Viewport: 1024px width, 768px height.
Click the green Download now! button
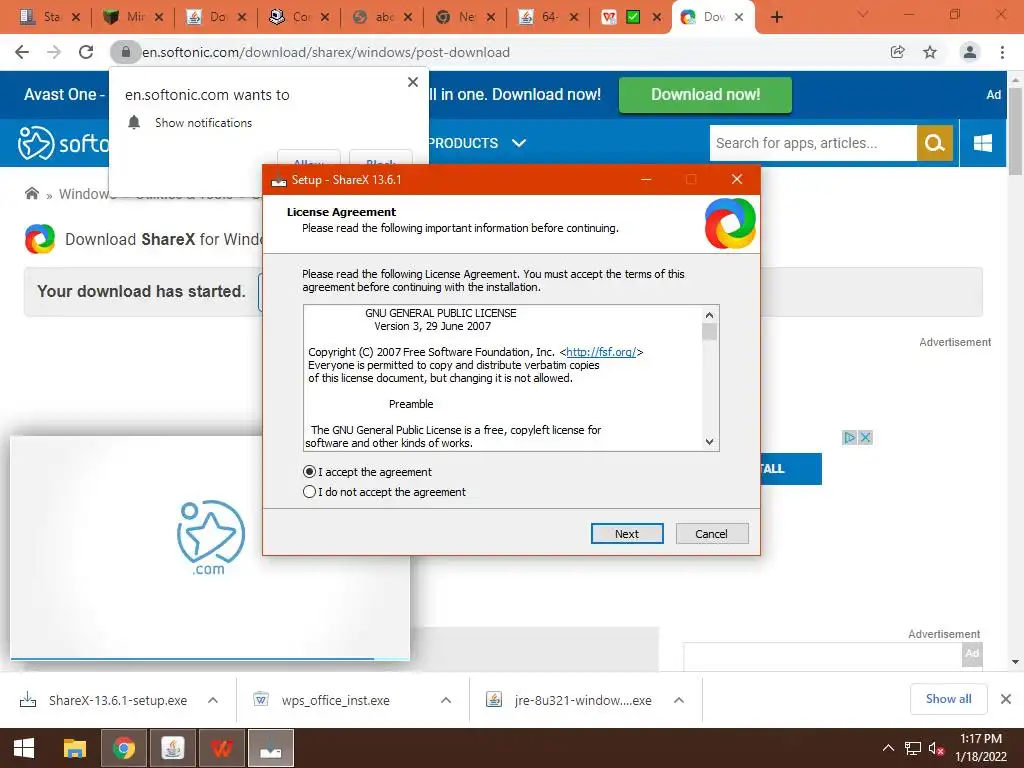(x=705, y=95)
